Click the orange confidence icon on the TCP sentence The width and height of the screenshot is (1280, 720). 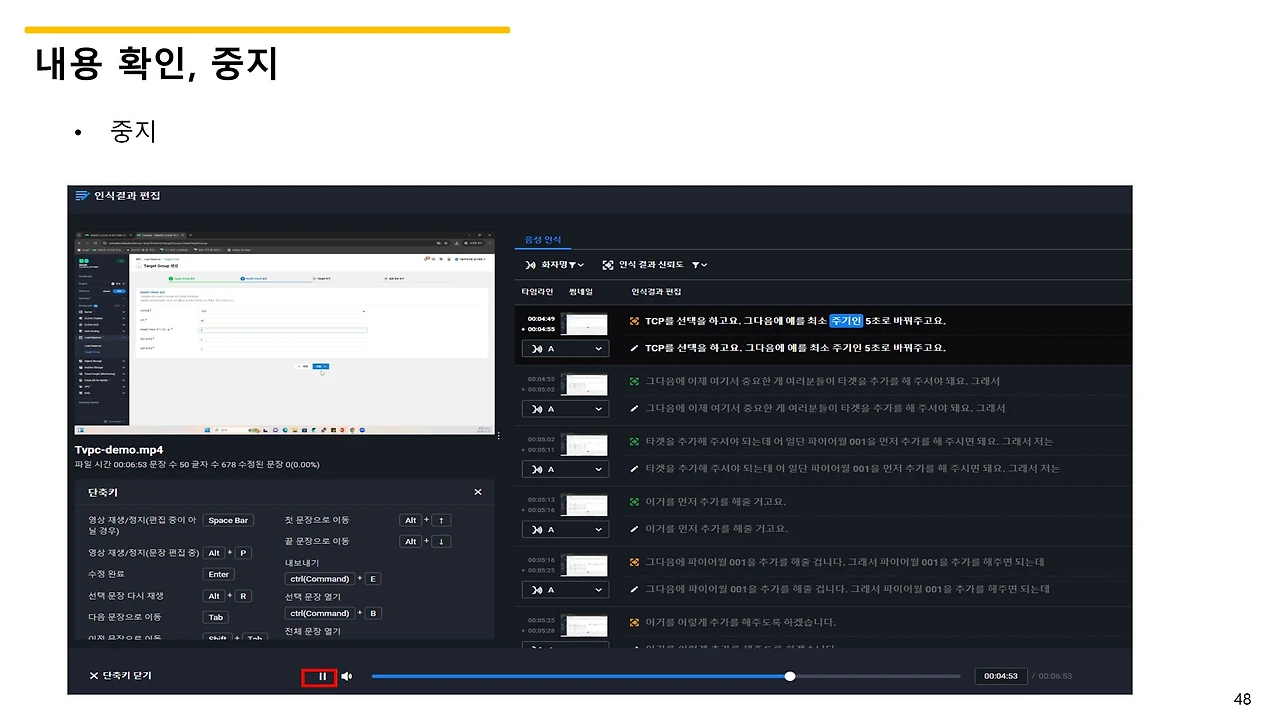(634, 321)
